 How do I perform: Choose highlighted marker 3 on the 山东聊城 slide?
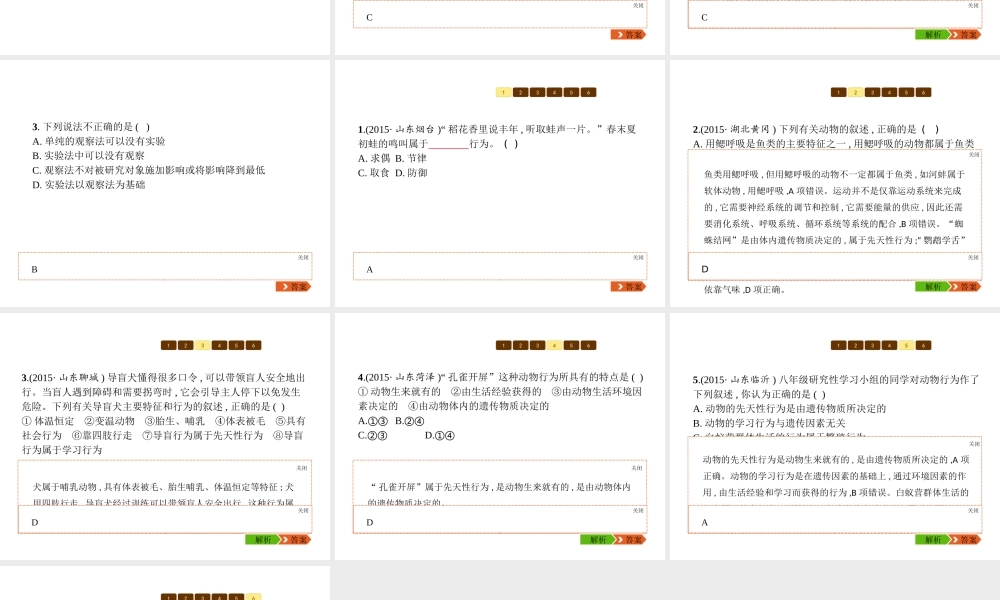coord(202,346)
